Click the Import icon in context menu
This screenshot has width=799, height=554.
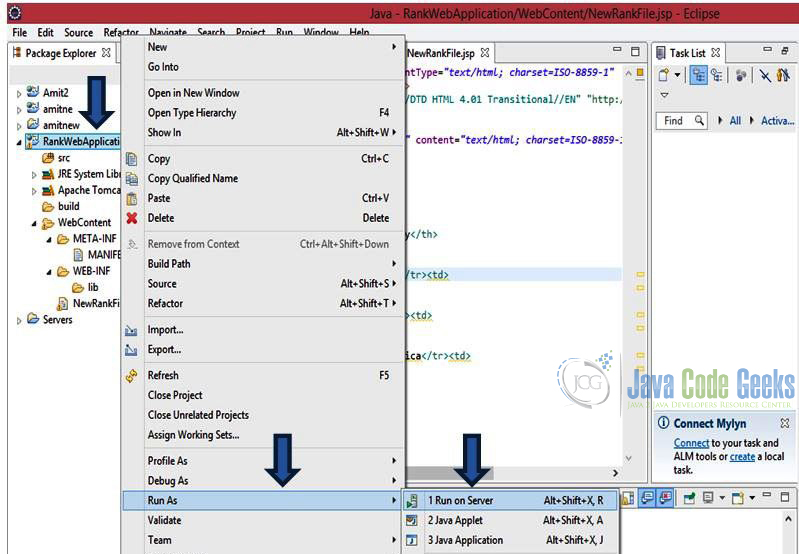pos(131,331)
